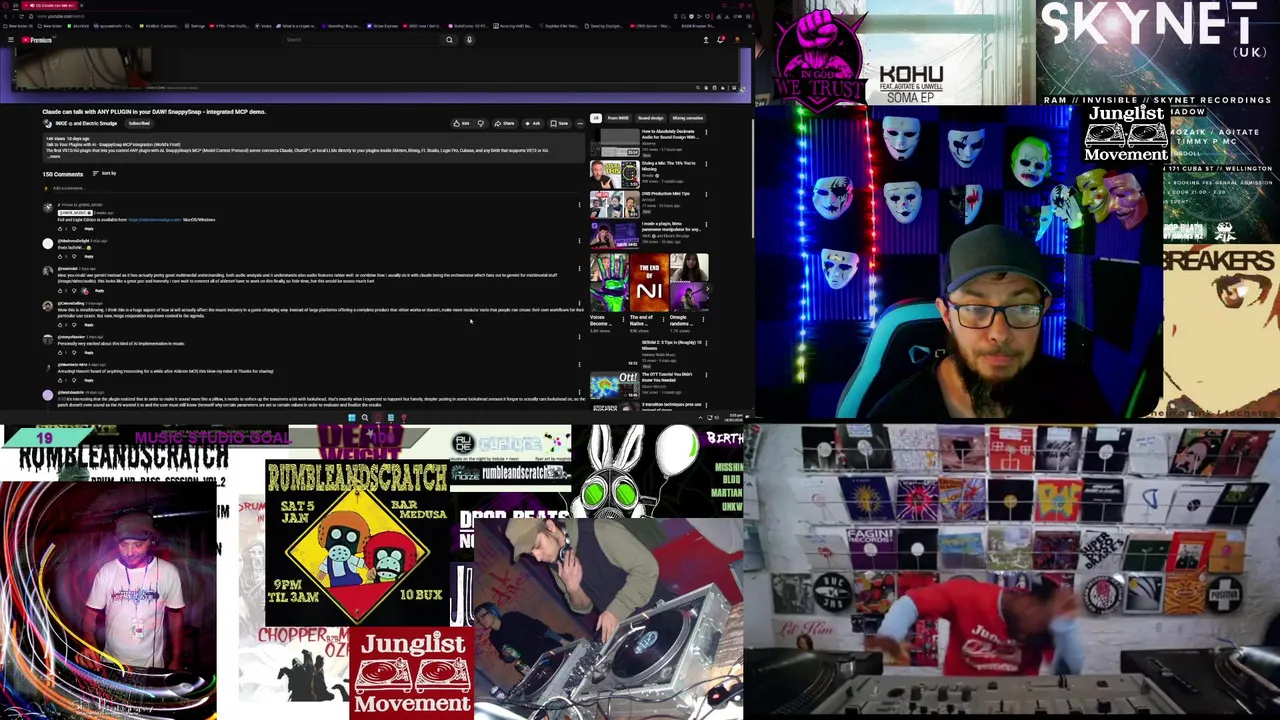The width and height of the screenshot is (1280, 720).
Task: Open options for the 'Amazing! Haven't heard' comment
Action: point(579,365)
